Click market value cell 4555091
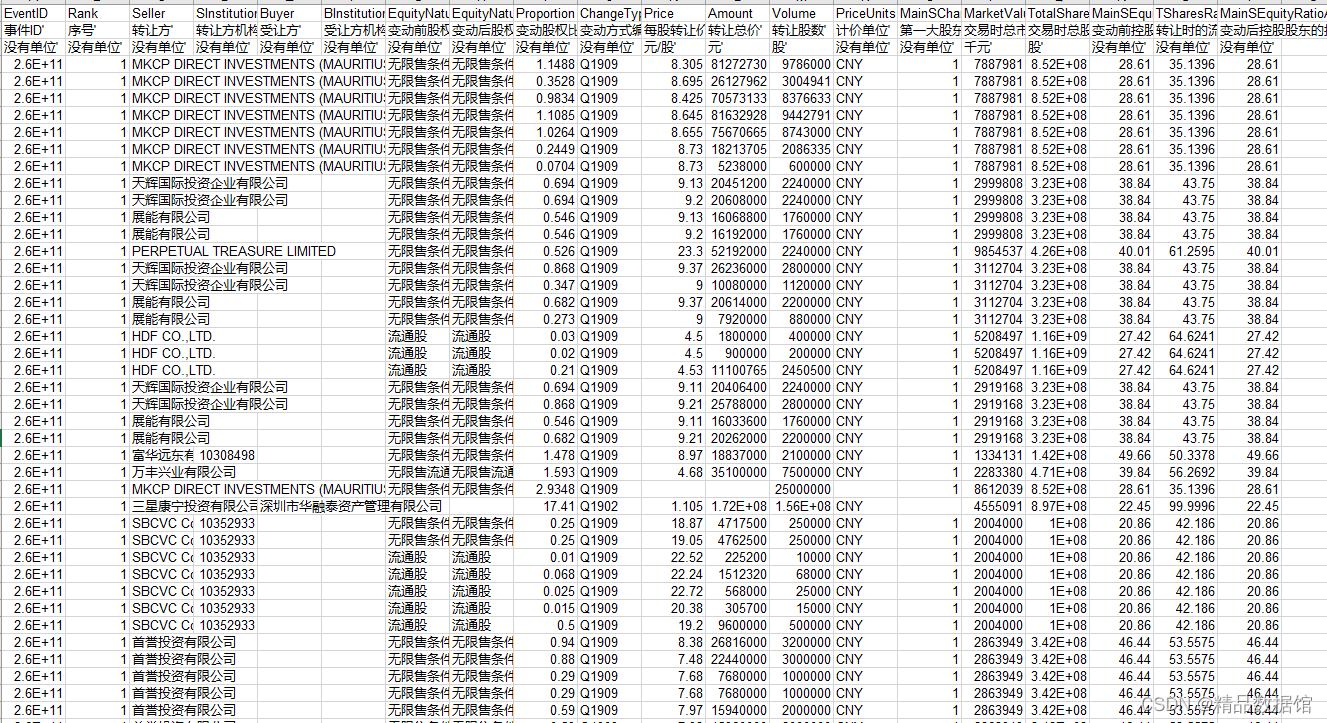The width and height of the screenshot is (1327, 723). [x=993, y=506]
